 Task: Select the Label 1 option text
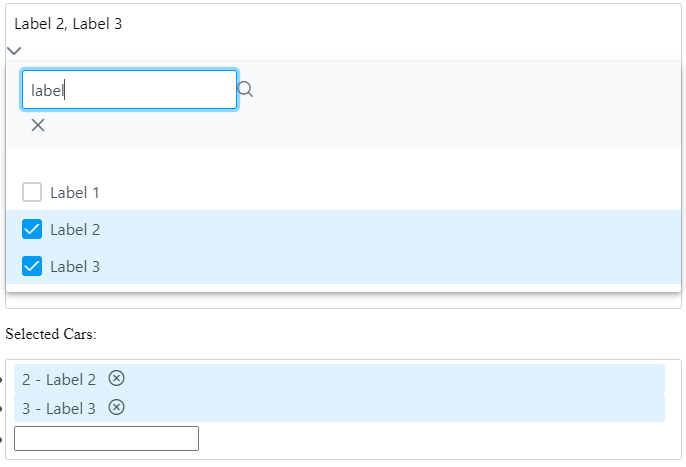[x=75, y=193]
